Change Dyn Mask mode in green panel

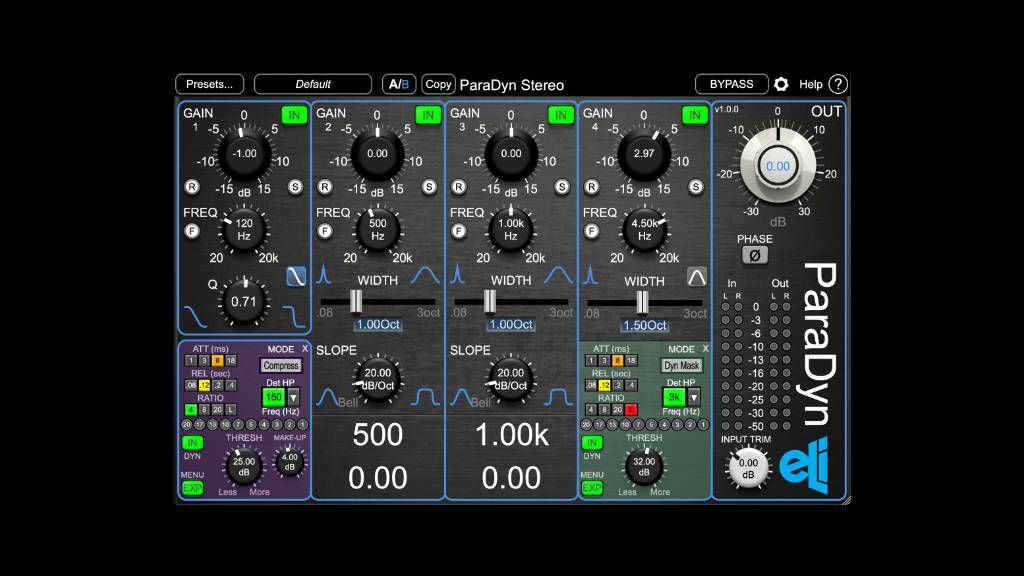coord(681,366)
